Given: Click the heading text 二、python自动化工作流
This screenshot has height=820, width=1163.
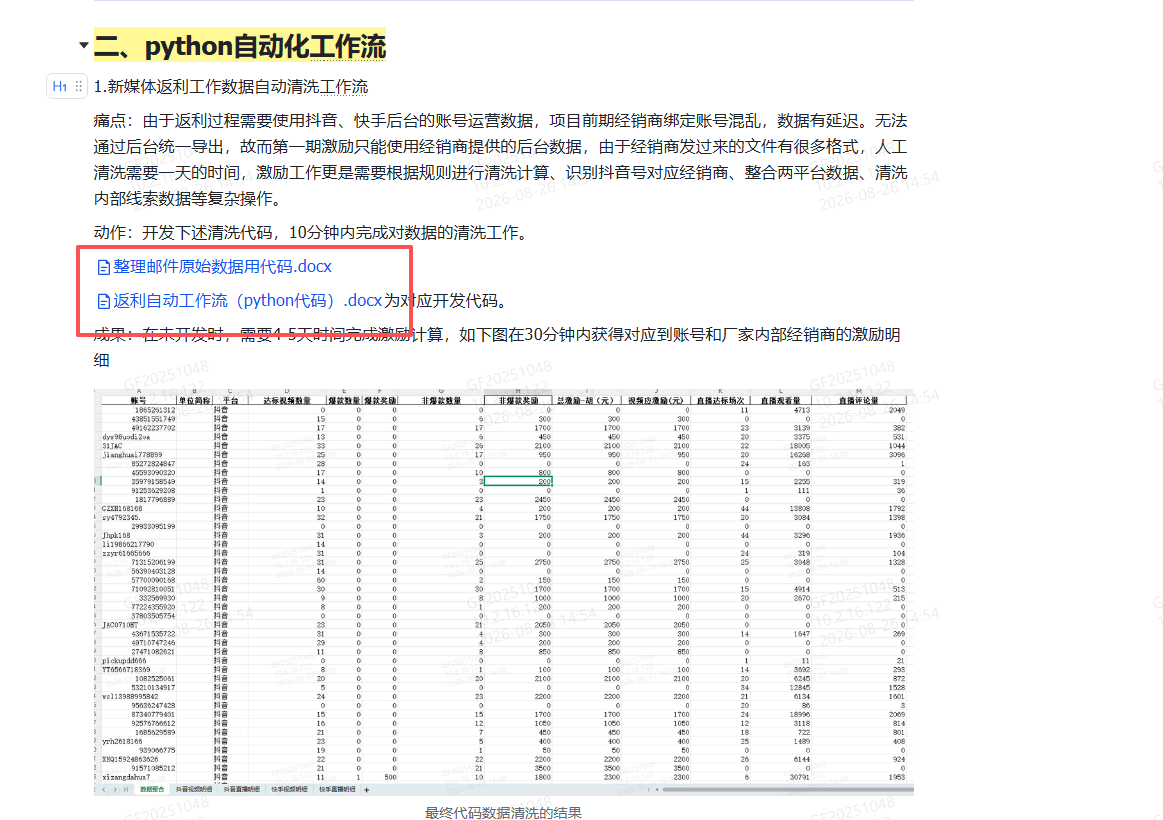Looking at the screenshot, I should (240, 46).
